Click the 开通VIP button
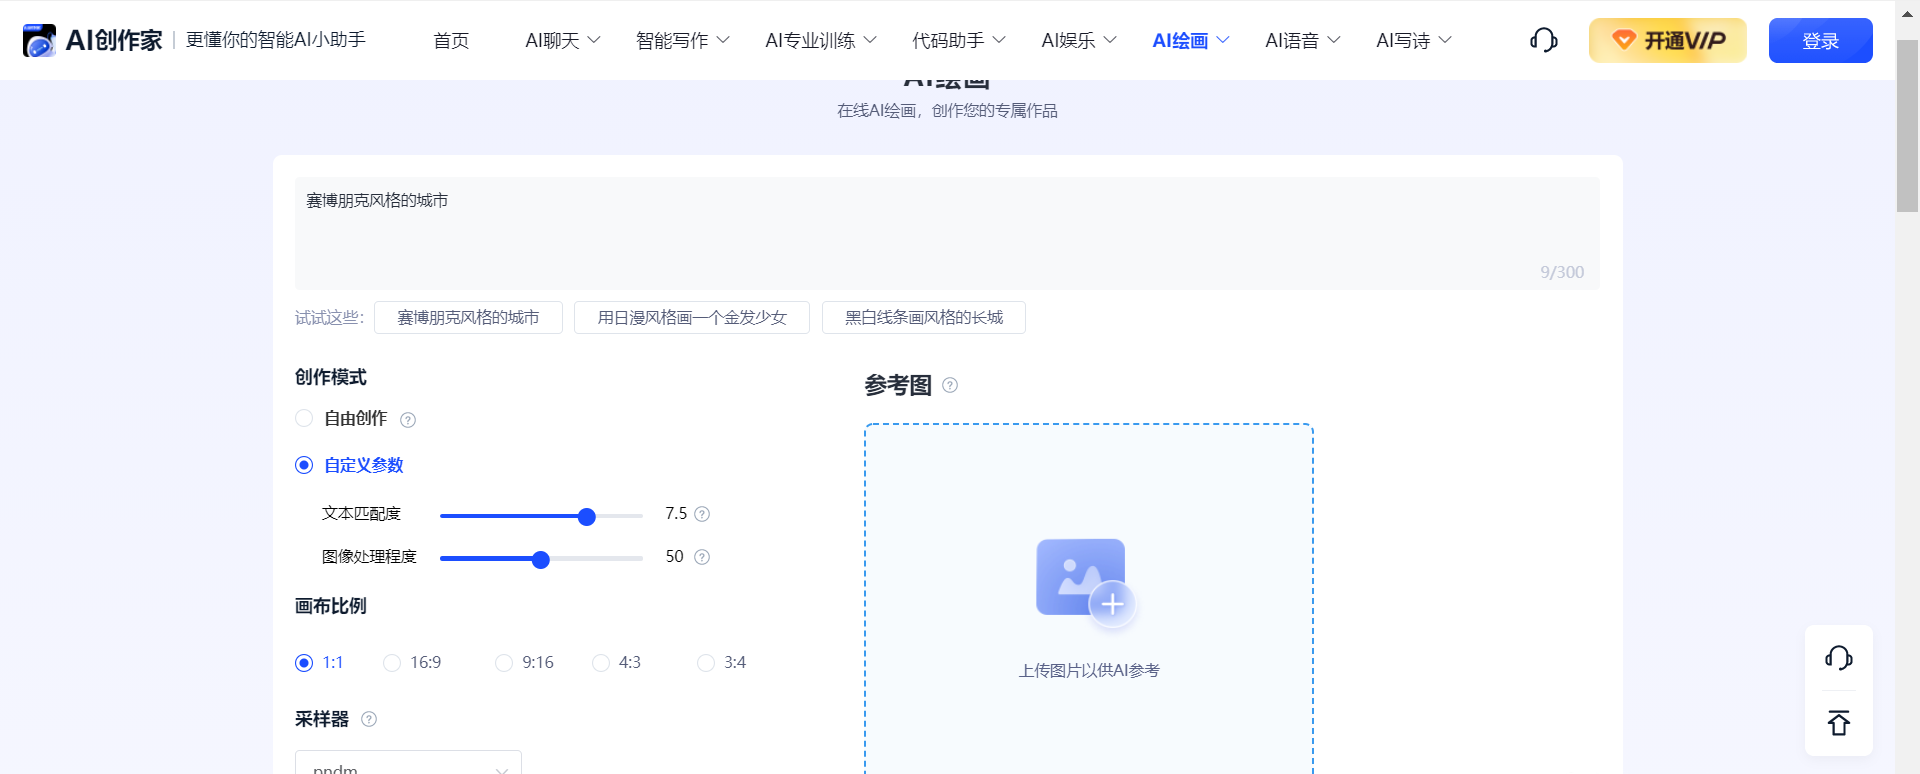Image resolution: width=1920 pixels, height=774 pixels. pos(1667,41)
